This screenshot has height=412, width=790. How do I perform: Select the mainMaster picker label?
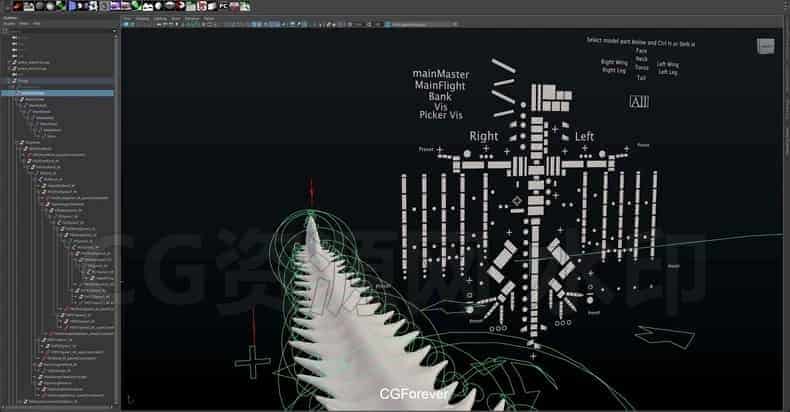coord(440,74)
